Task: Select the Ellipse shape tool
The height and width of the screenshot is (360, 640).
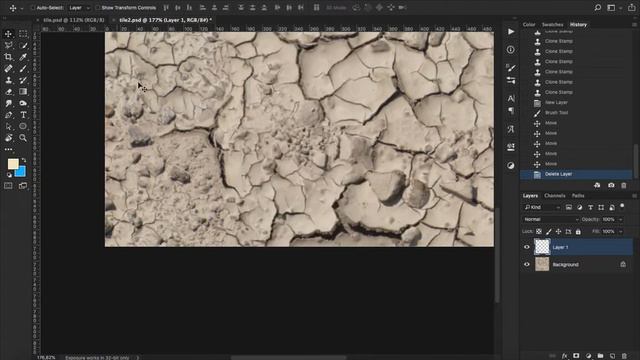Action: point(23,127)
